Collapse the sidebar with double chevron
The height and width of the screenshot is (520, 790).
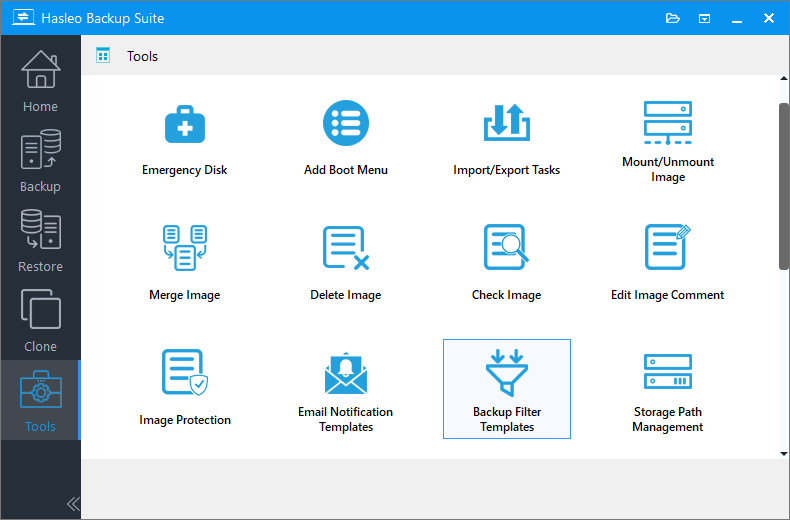tap(73, 504)
